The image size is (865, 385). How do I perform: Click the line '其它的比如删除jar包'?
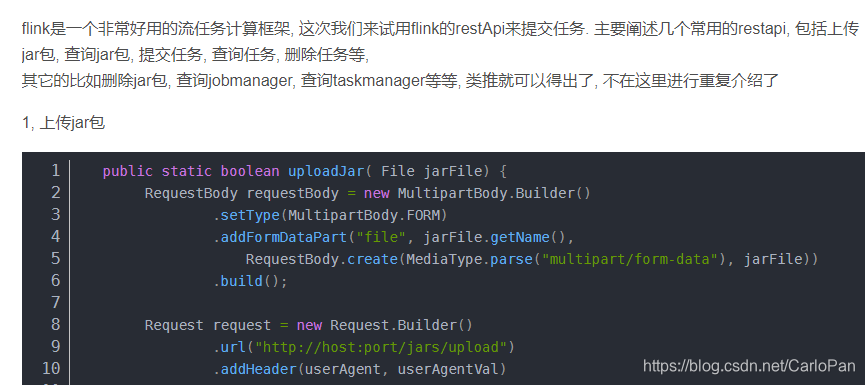(x=400, y=82)
